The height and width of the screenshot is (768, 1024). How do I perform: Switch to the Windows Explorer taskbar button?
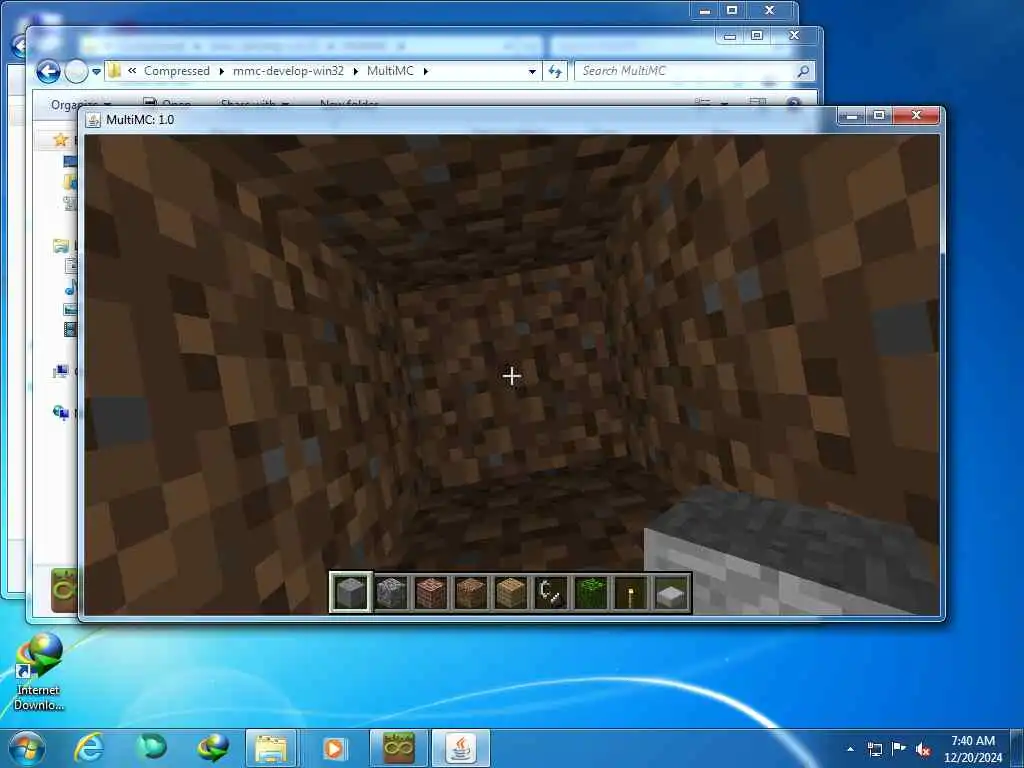pos(271,748)
